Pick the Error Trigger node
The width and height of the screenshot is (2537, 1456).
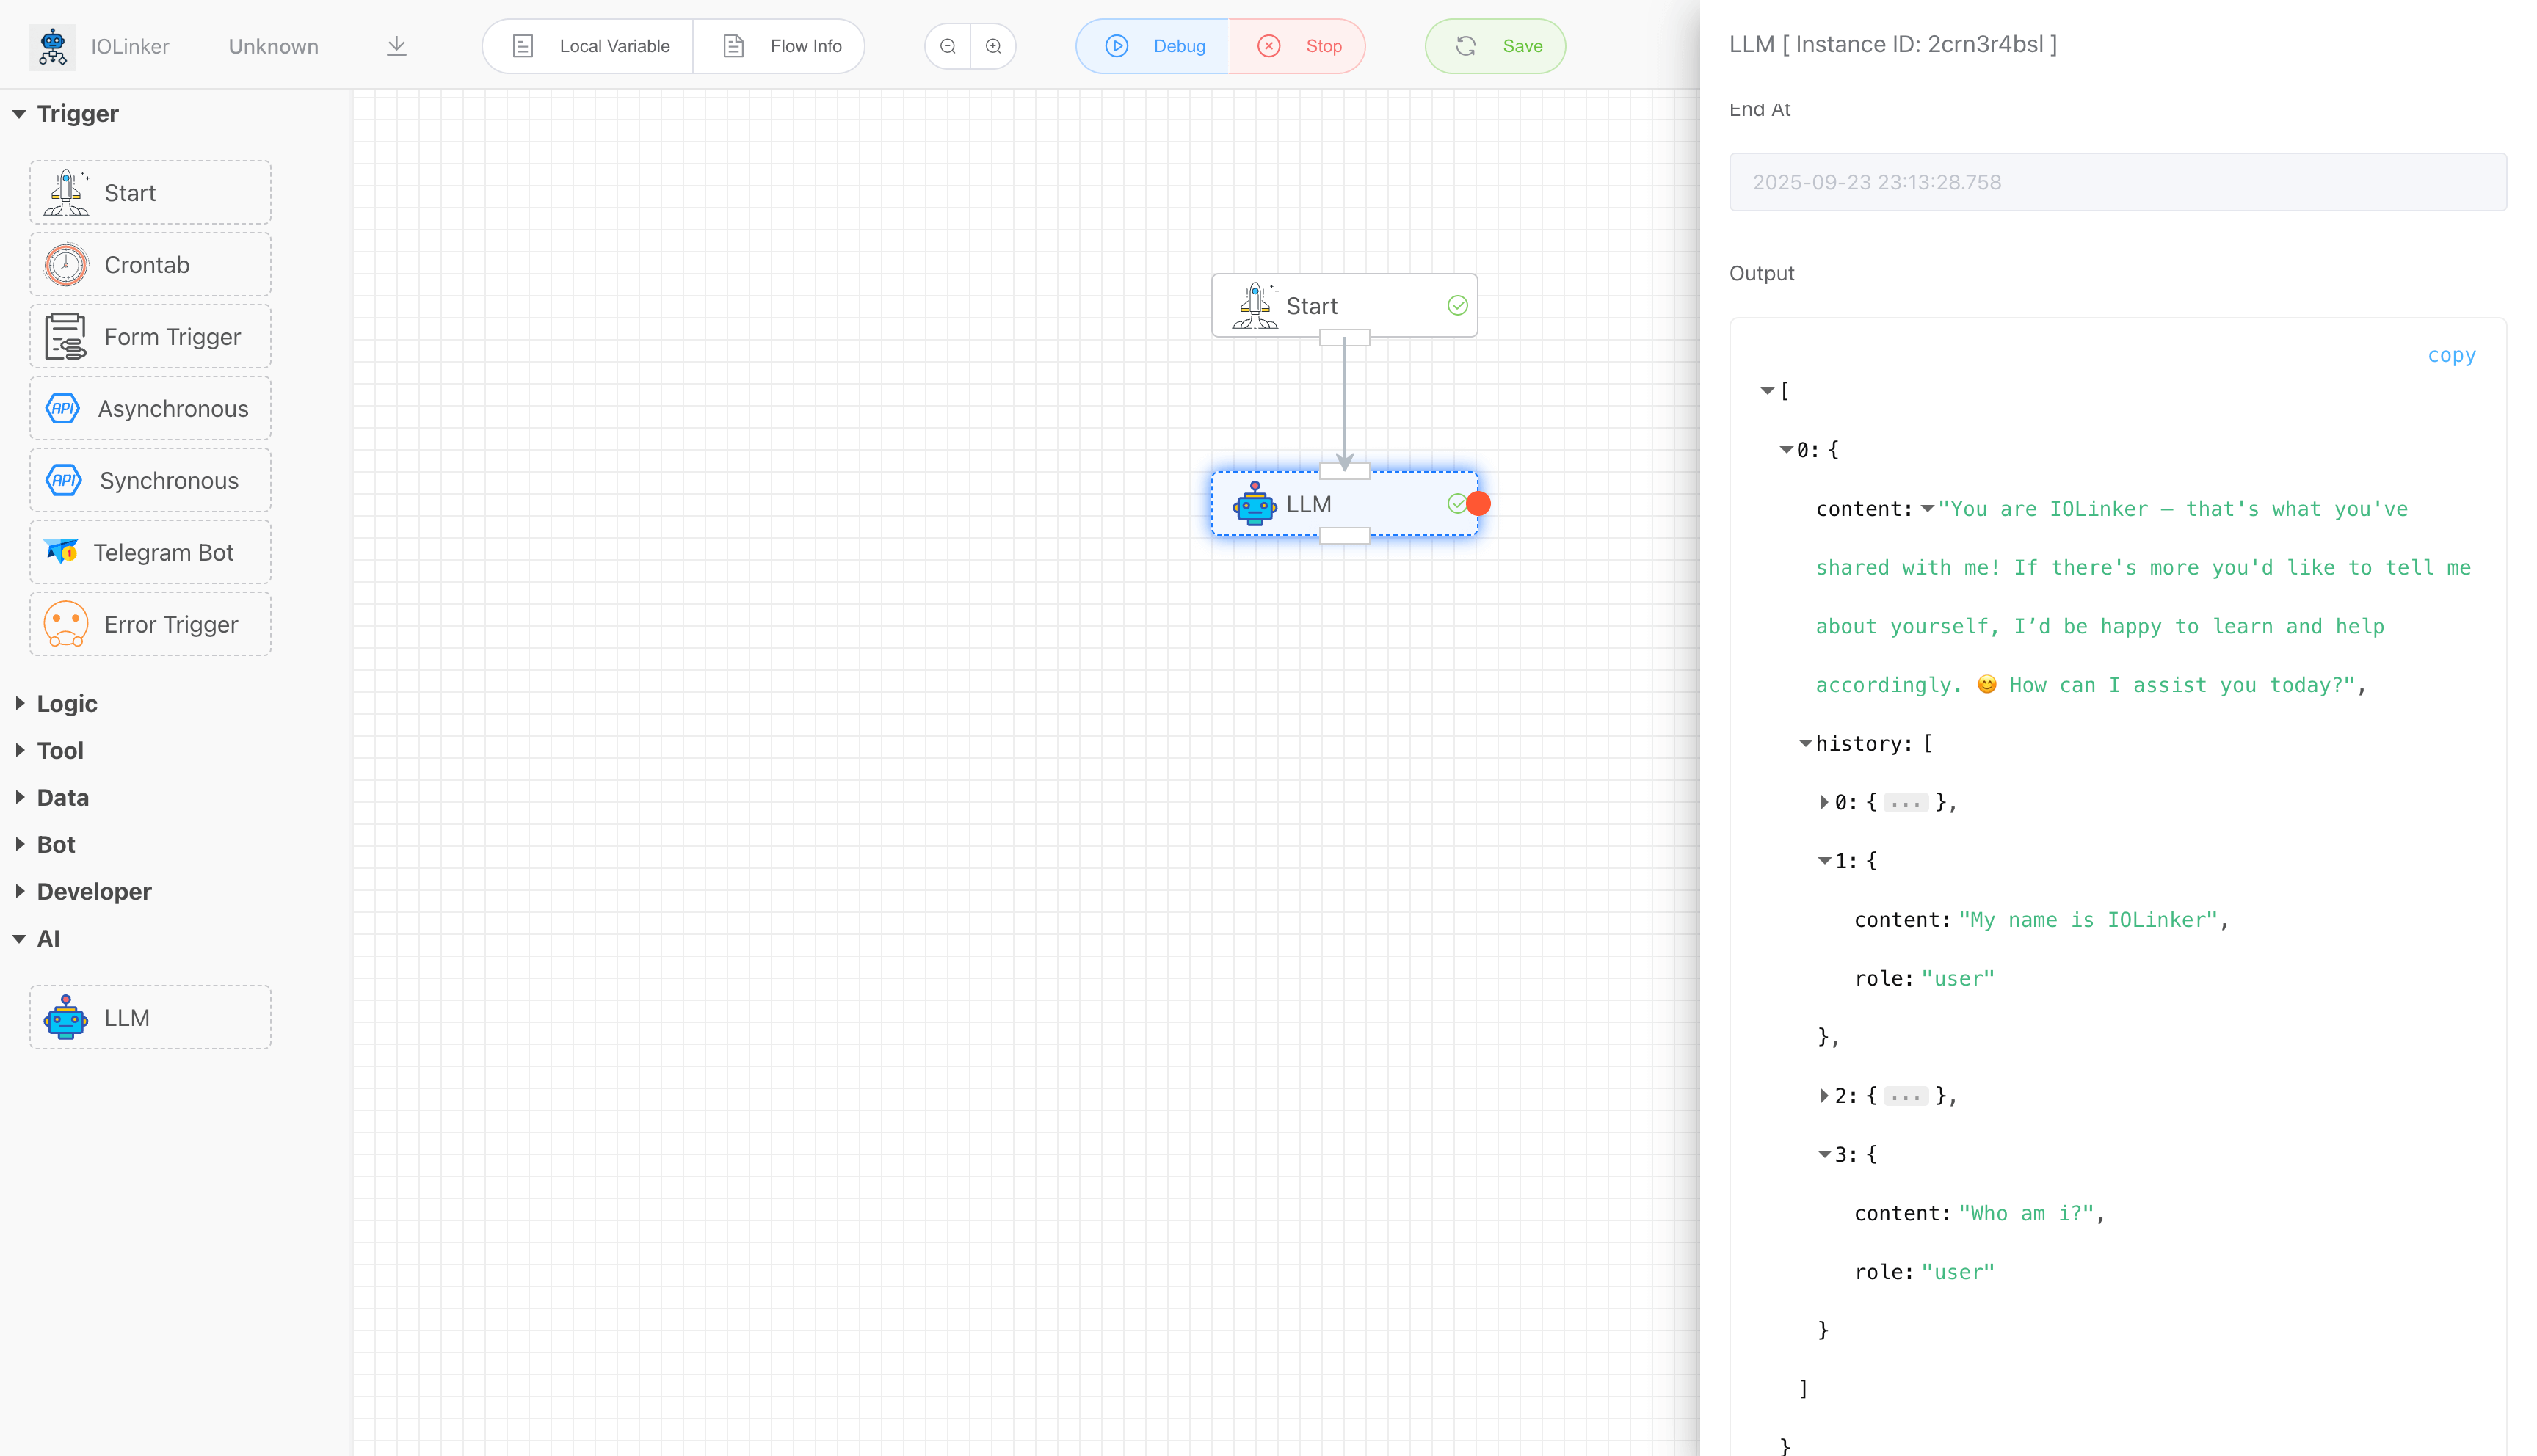[x=150, y=624]
